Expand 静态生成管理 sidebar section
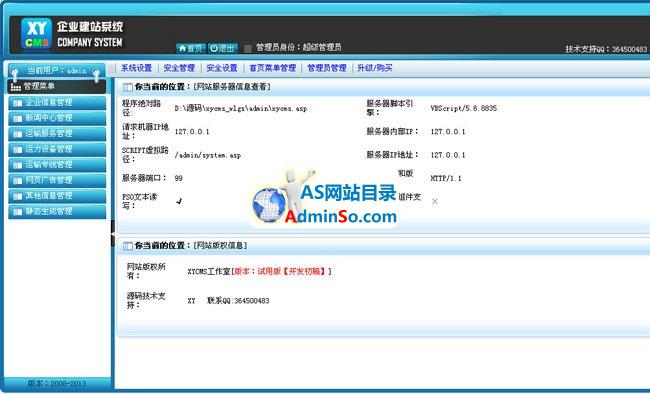This screenshot has height=394, width=650. [57, 212]
